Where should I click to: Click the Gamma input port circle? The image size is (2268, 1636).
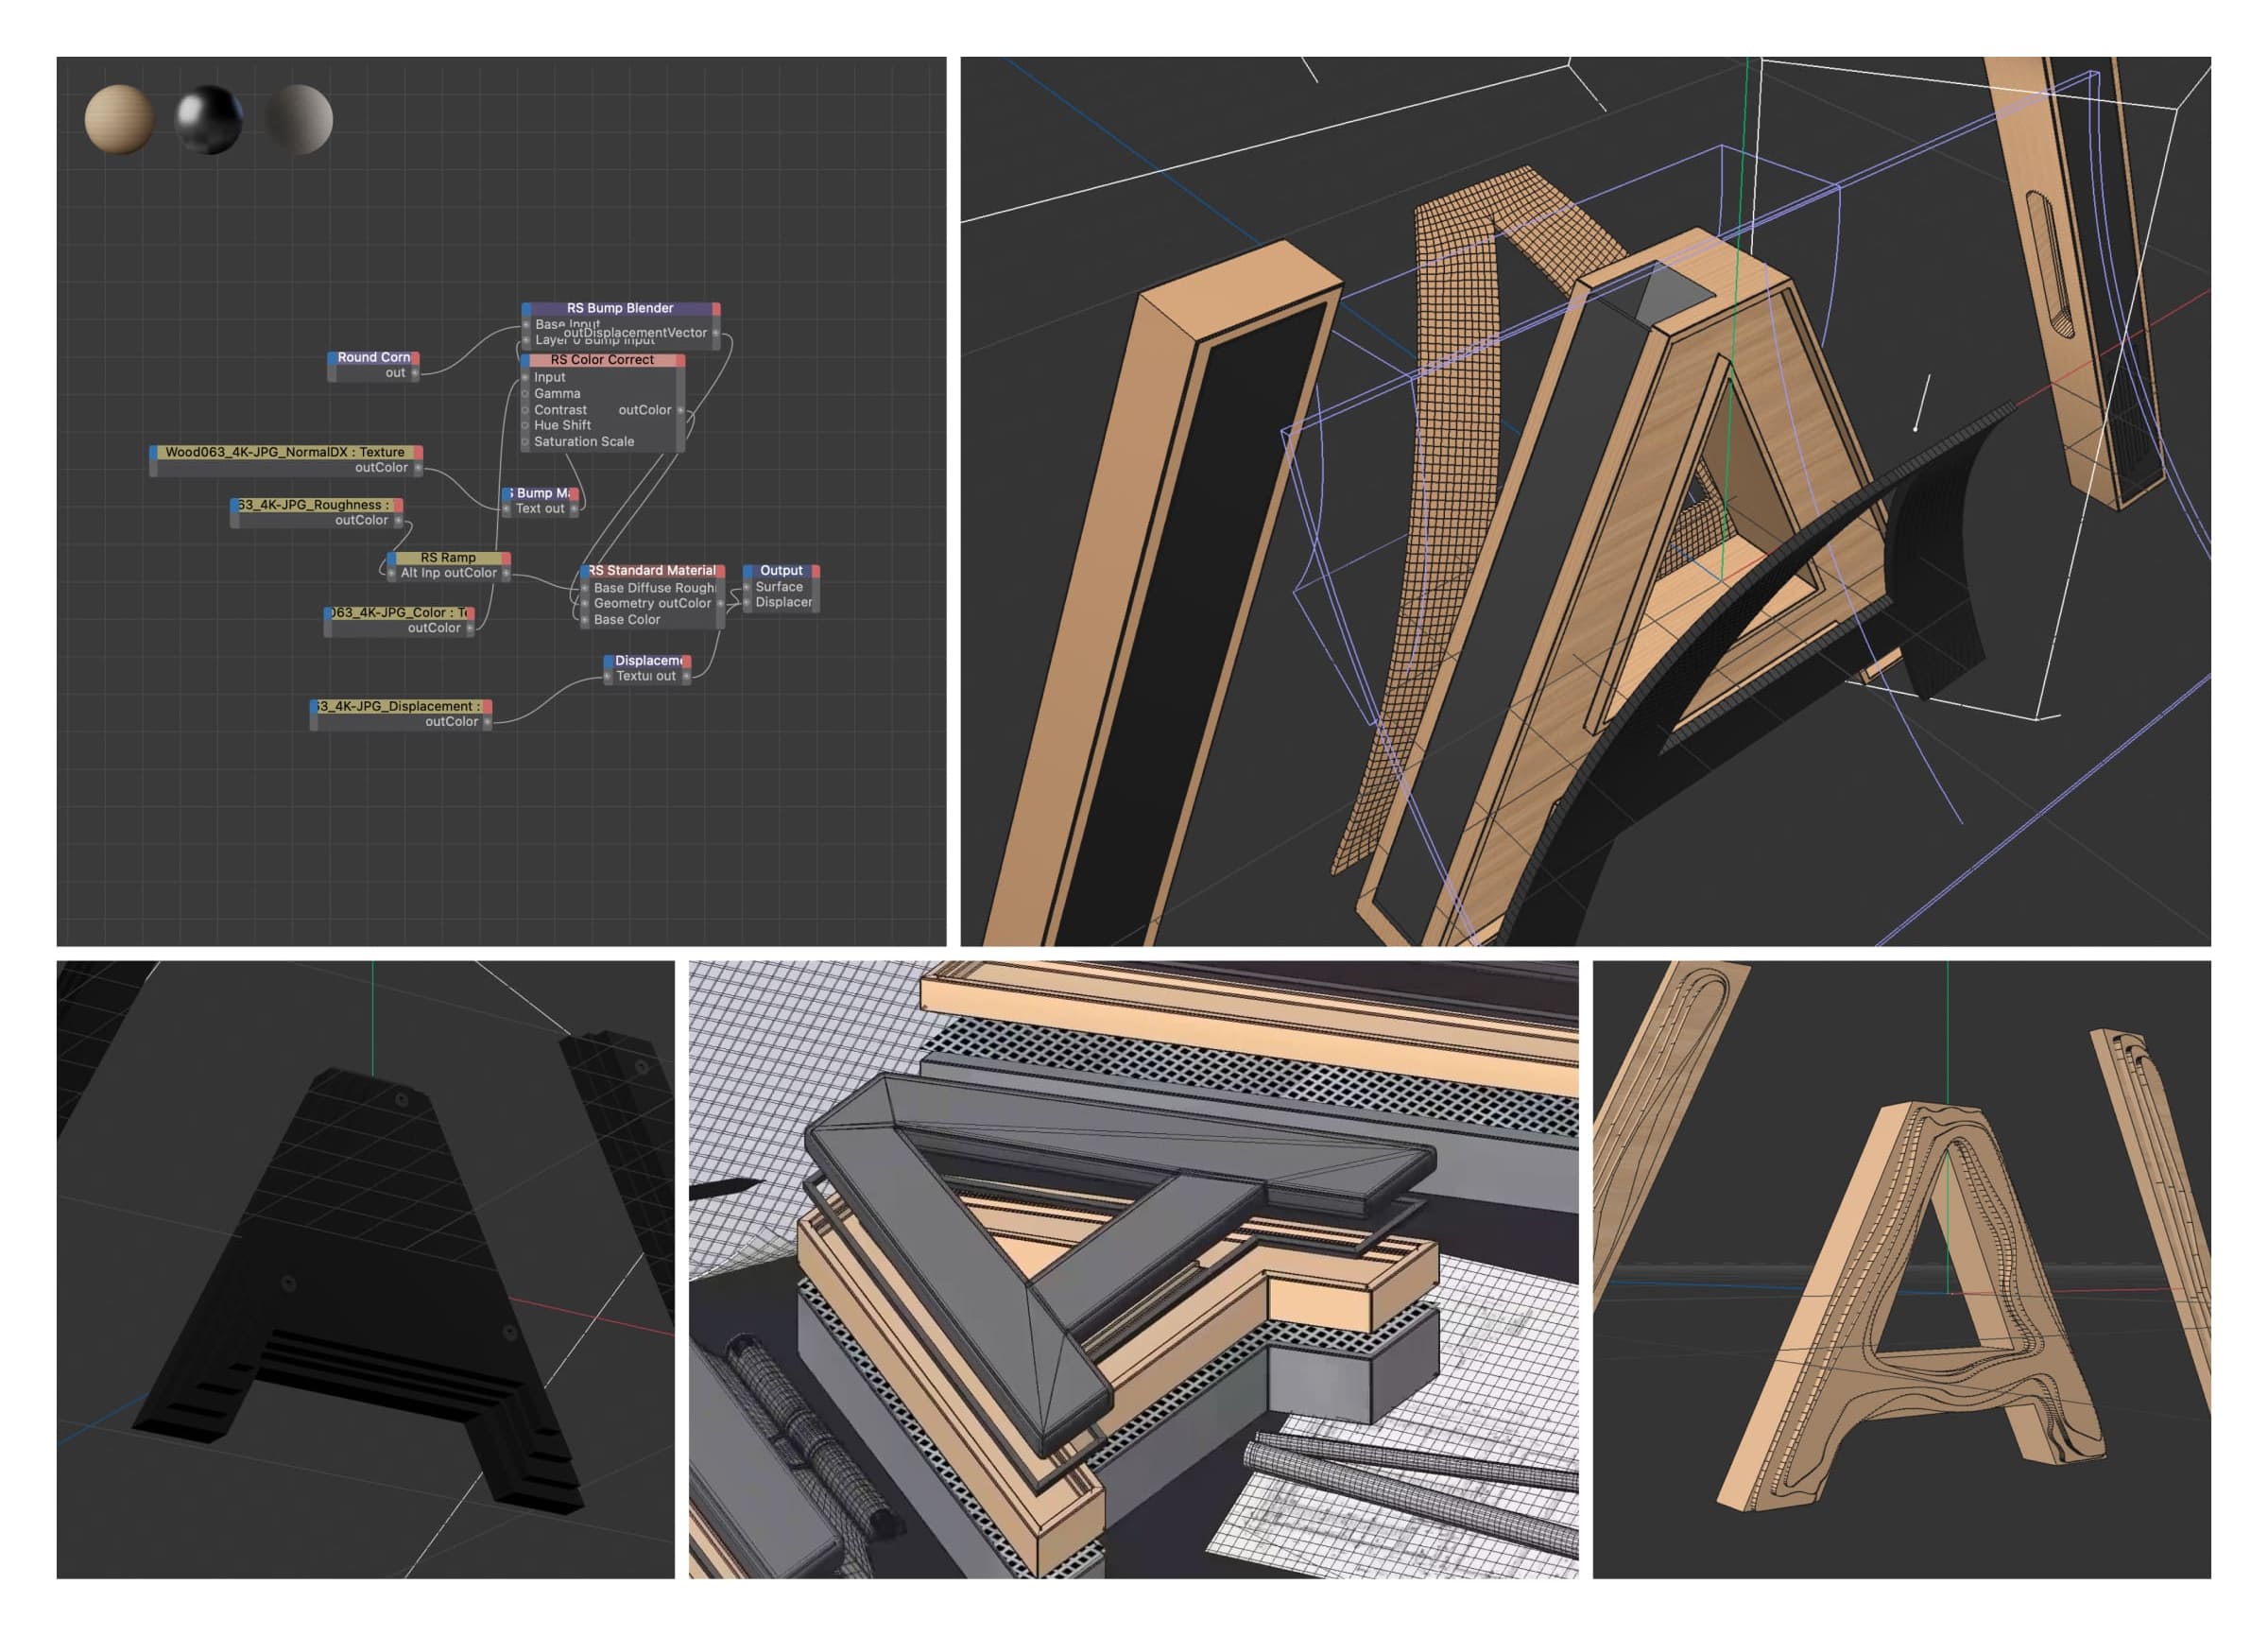525,394
